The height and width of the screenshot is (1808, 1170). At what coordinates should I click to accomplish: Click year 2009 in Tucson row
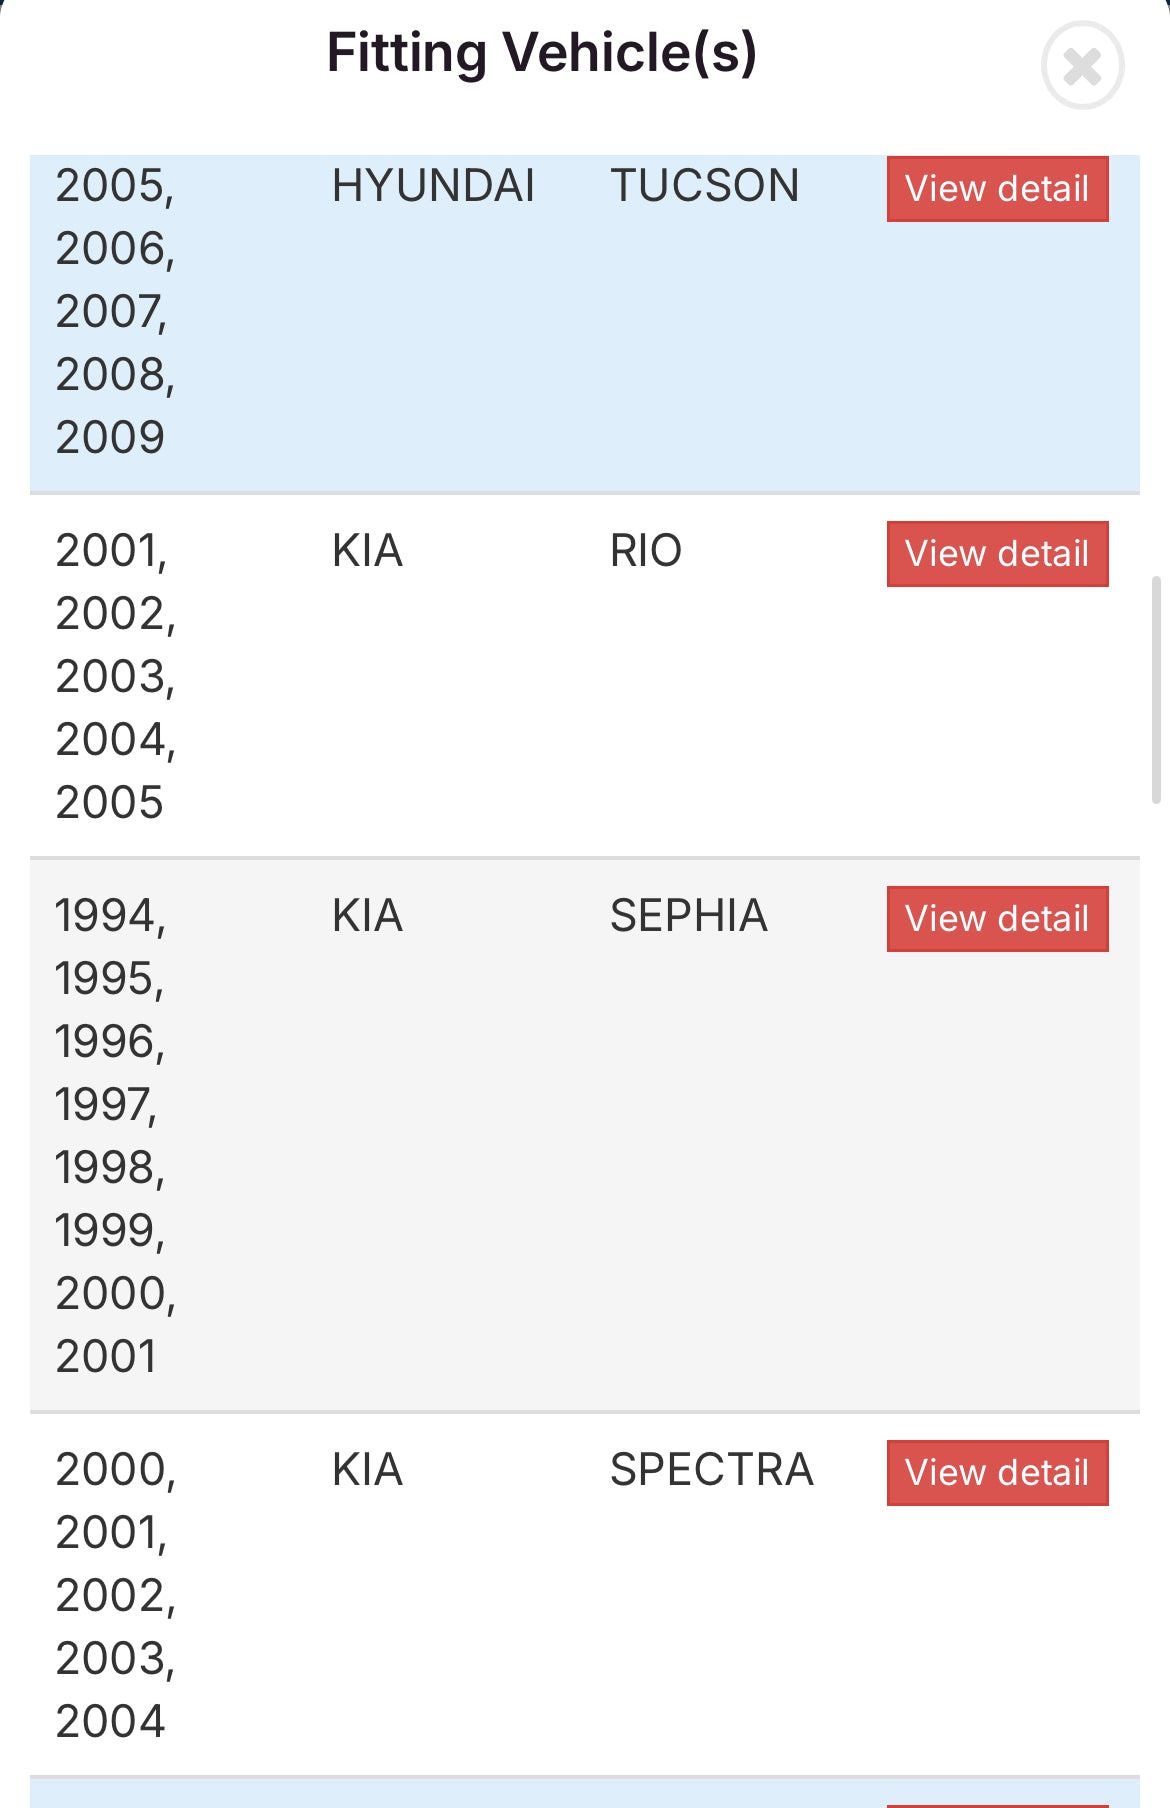tap(110, 438)
